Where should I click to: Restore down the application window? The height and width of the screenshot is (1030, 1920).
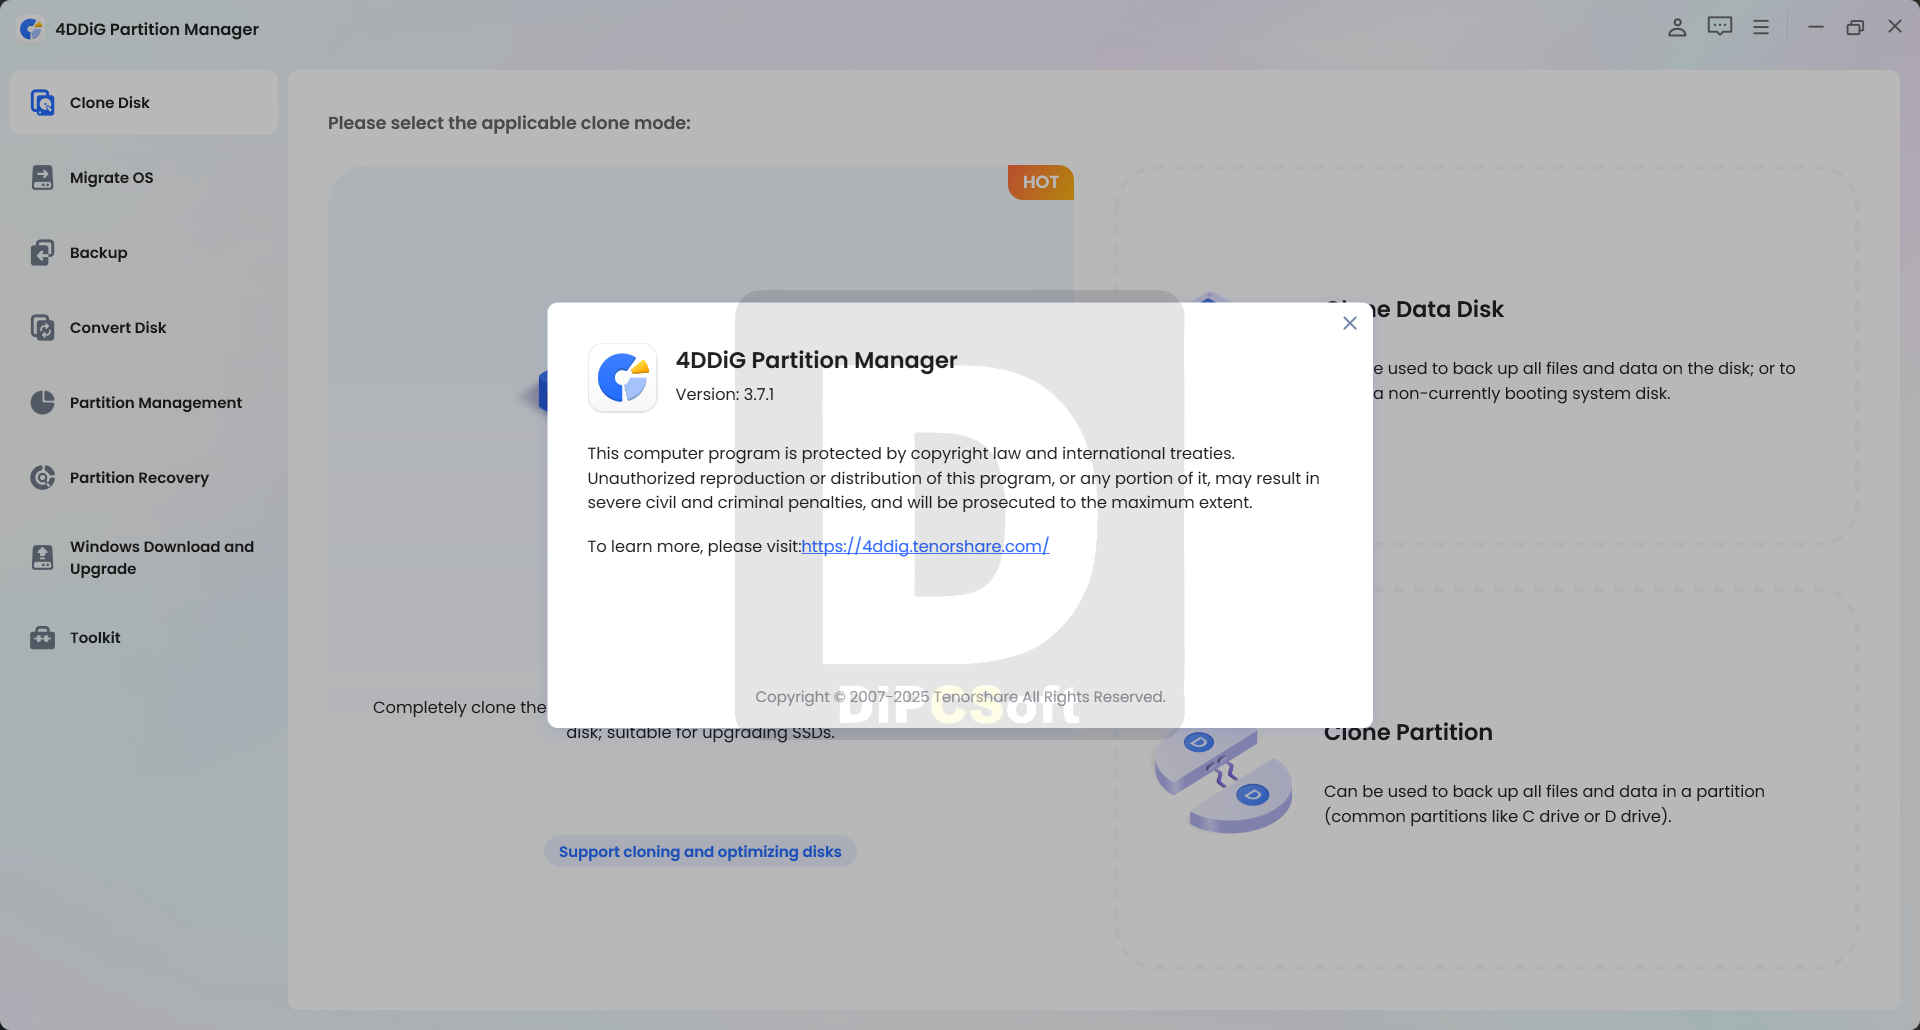[1855, 27]
